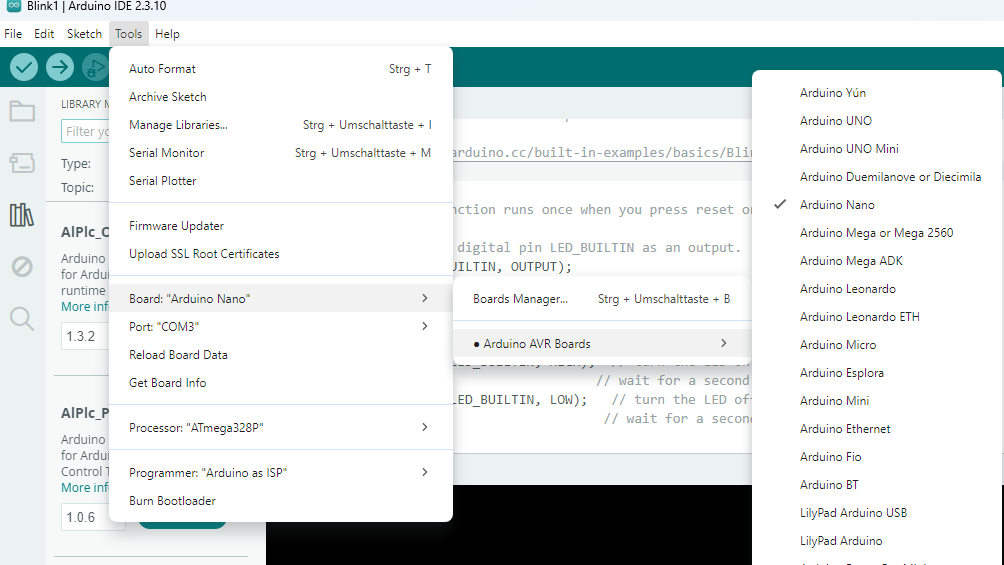Choose Auto Format from Tools menu
This screenshot has width=1004, height=565.
[x=280, y=69]
